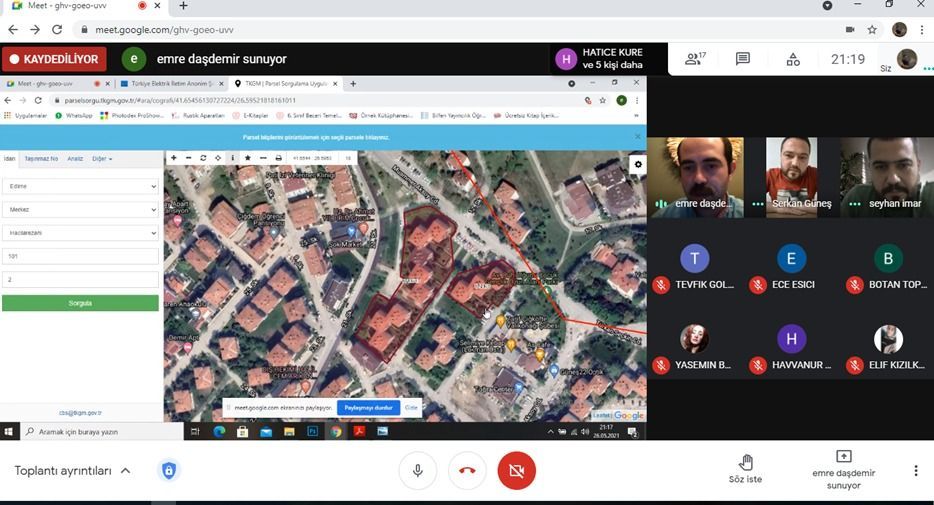Turn the camera back on
This screenshot has width=934, height=505.
click(x=517, y=471)
